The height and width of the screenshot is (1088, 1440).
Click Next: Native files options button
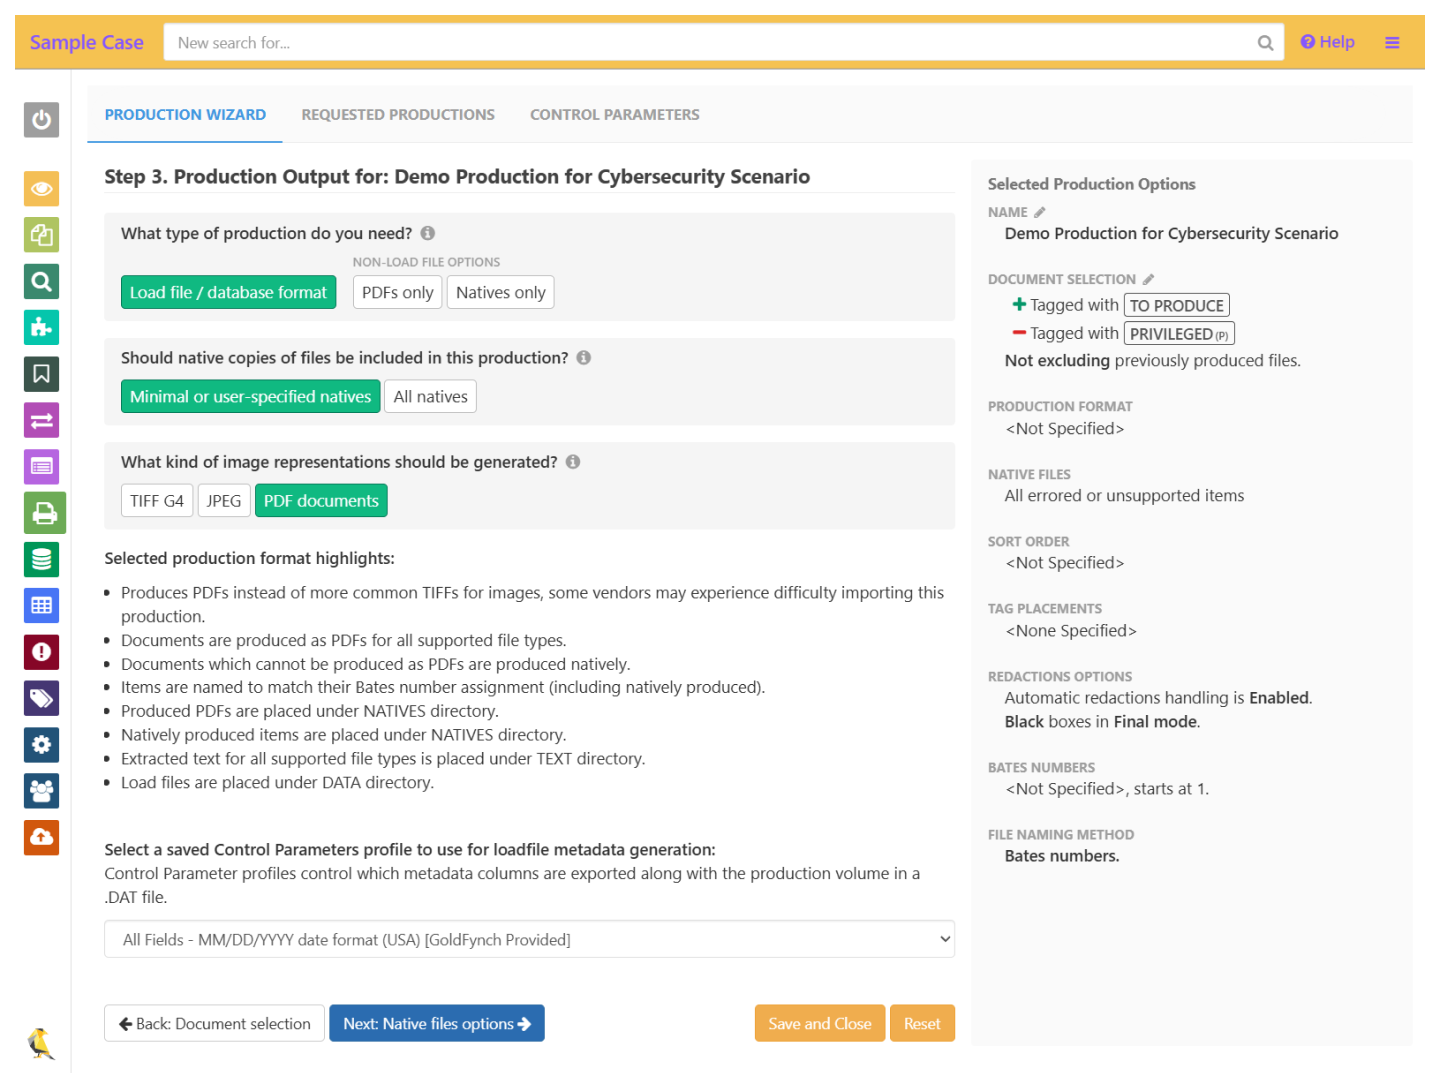click(x=437, y=1023)
